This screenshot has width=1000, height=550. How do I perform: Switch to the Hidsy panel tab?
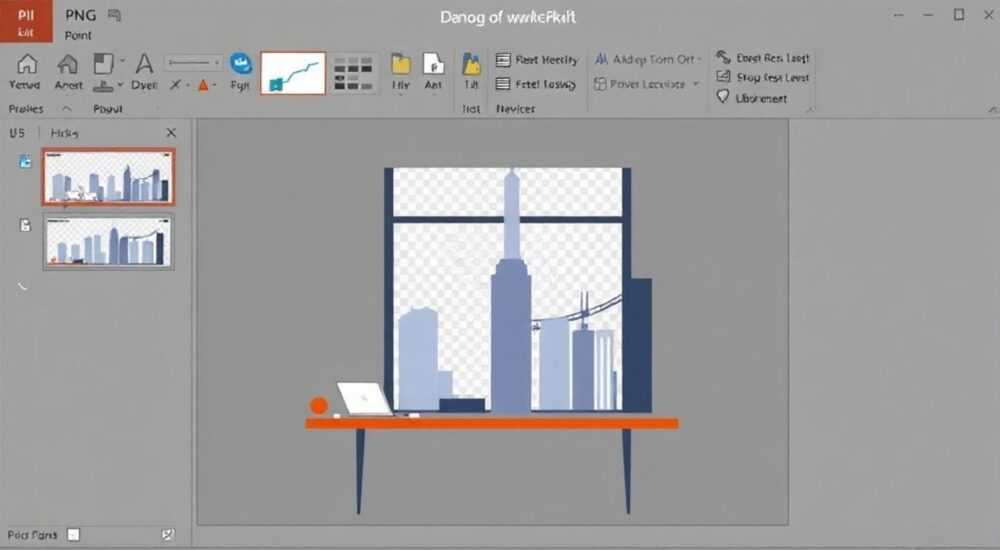tap(64, 133)
